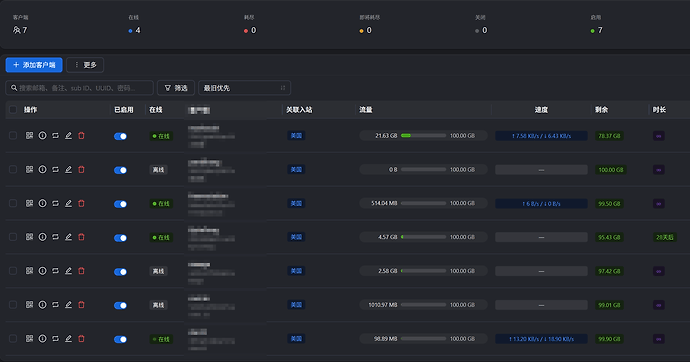Screen dimensions: 690x362
Task: Toggle enabled switch for the 21.63 GB client
Action: pos(120,136)
